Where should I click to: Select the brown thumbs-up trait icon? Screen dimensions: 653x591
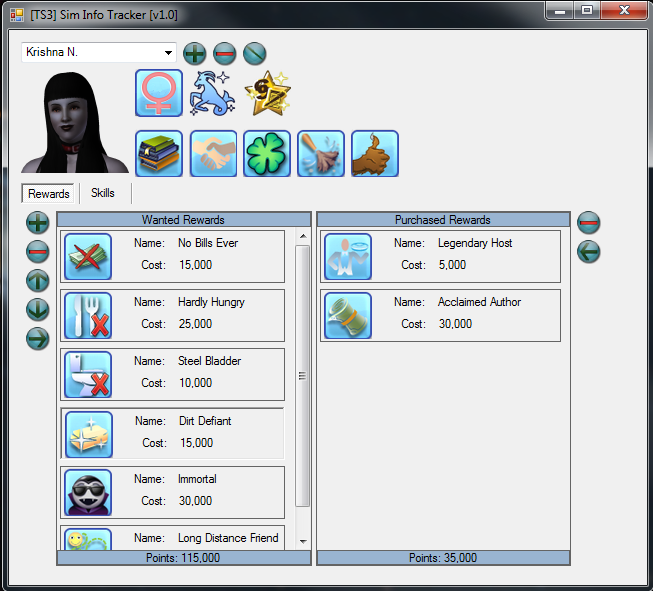[x=375, y=153]
